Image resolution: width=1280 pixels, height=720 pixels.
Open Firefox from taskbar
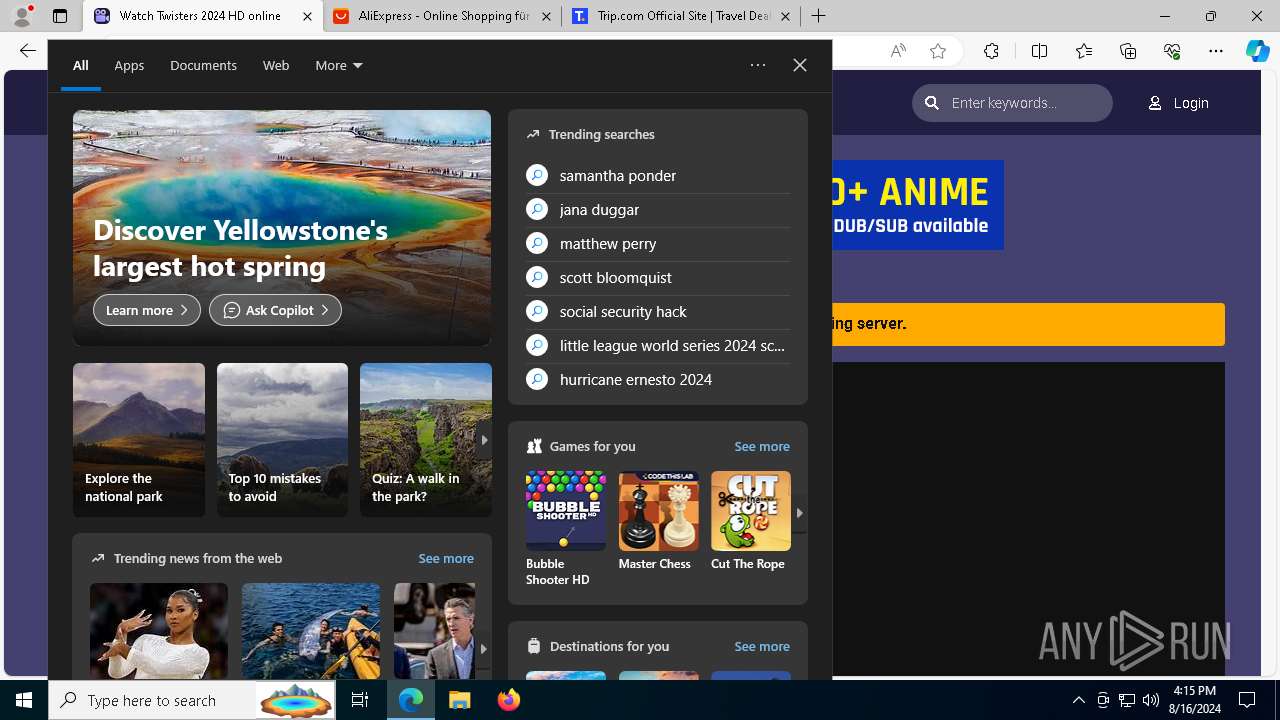coord(509,700)
